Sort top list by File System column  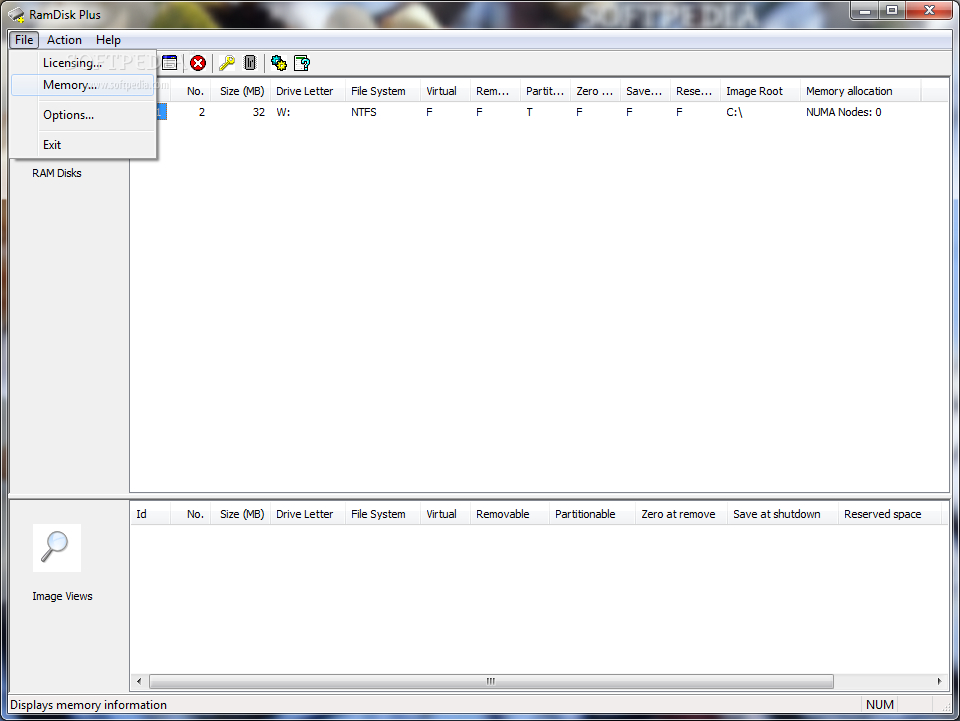[383, 91]
